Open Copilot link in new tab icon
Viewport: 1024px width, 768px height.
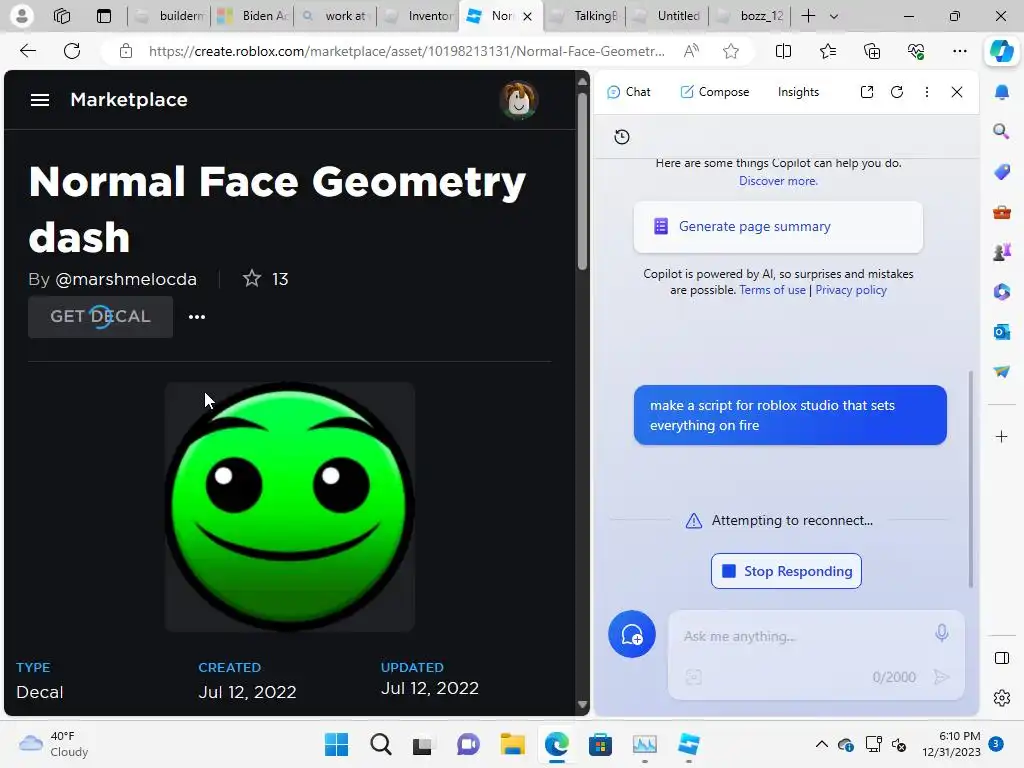[x=867, y=92]
